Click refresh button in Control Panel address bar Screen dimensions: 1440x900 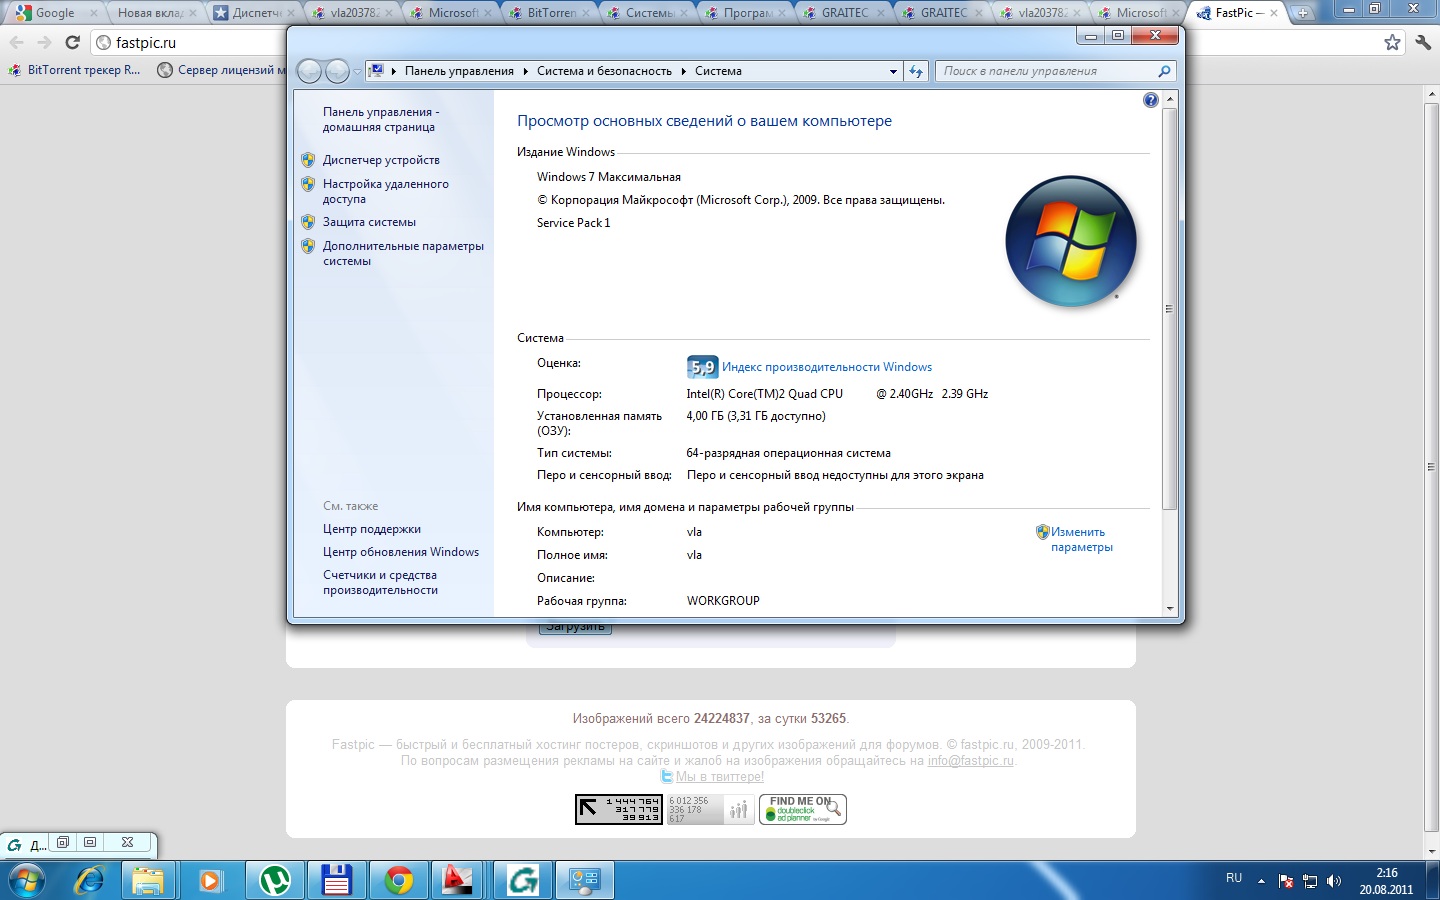pos(915,71)
